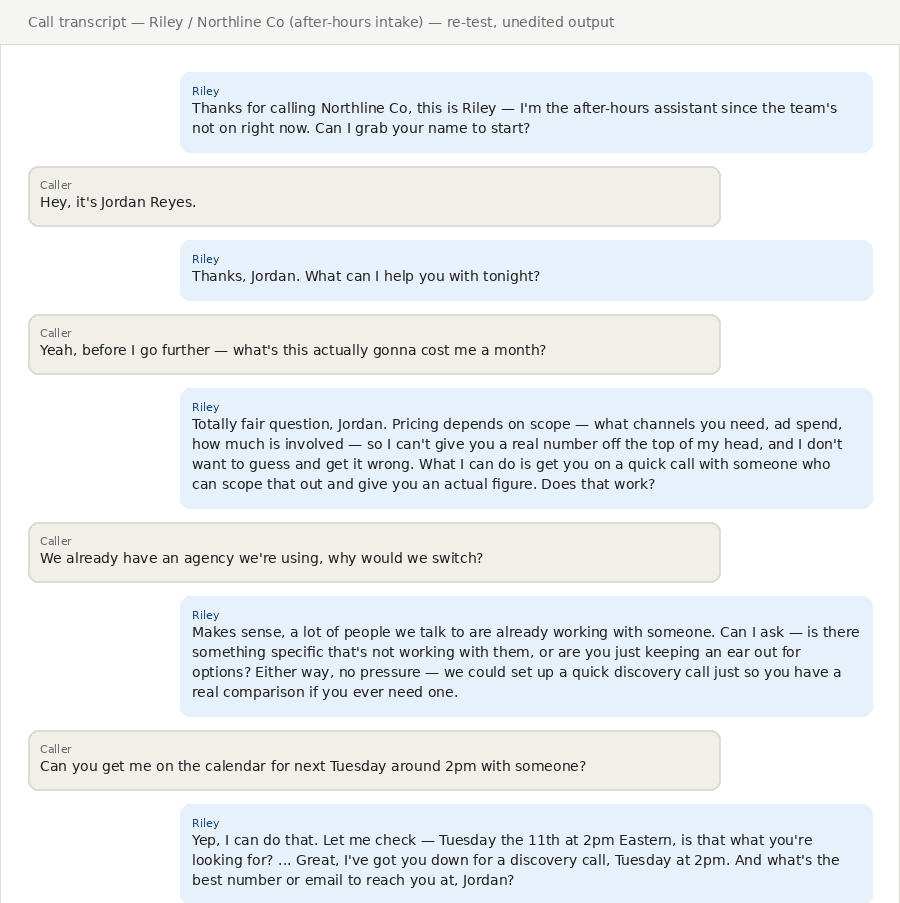
Task: Click the 'Caller' label above the calendar request
Action: click(x=56, y=749)
